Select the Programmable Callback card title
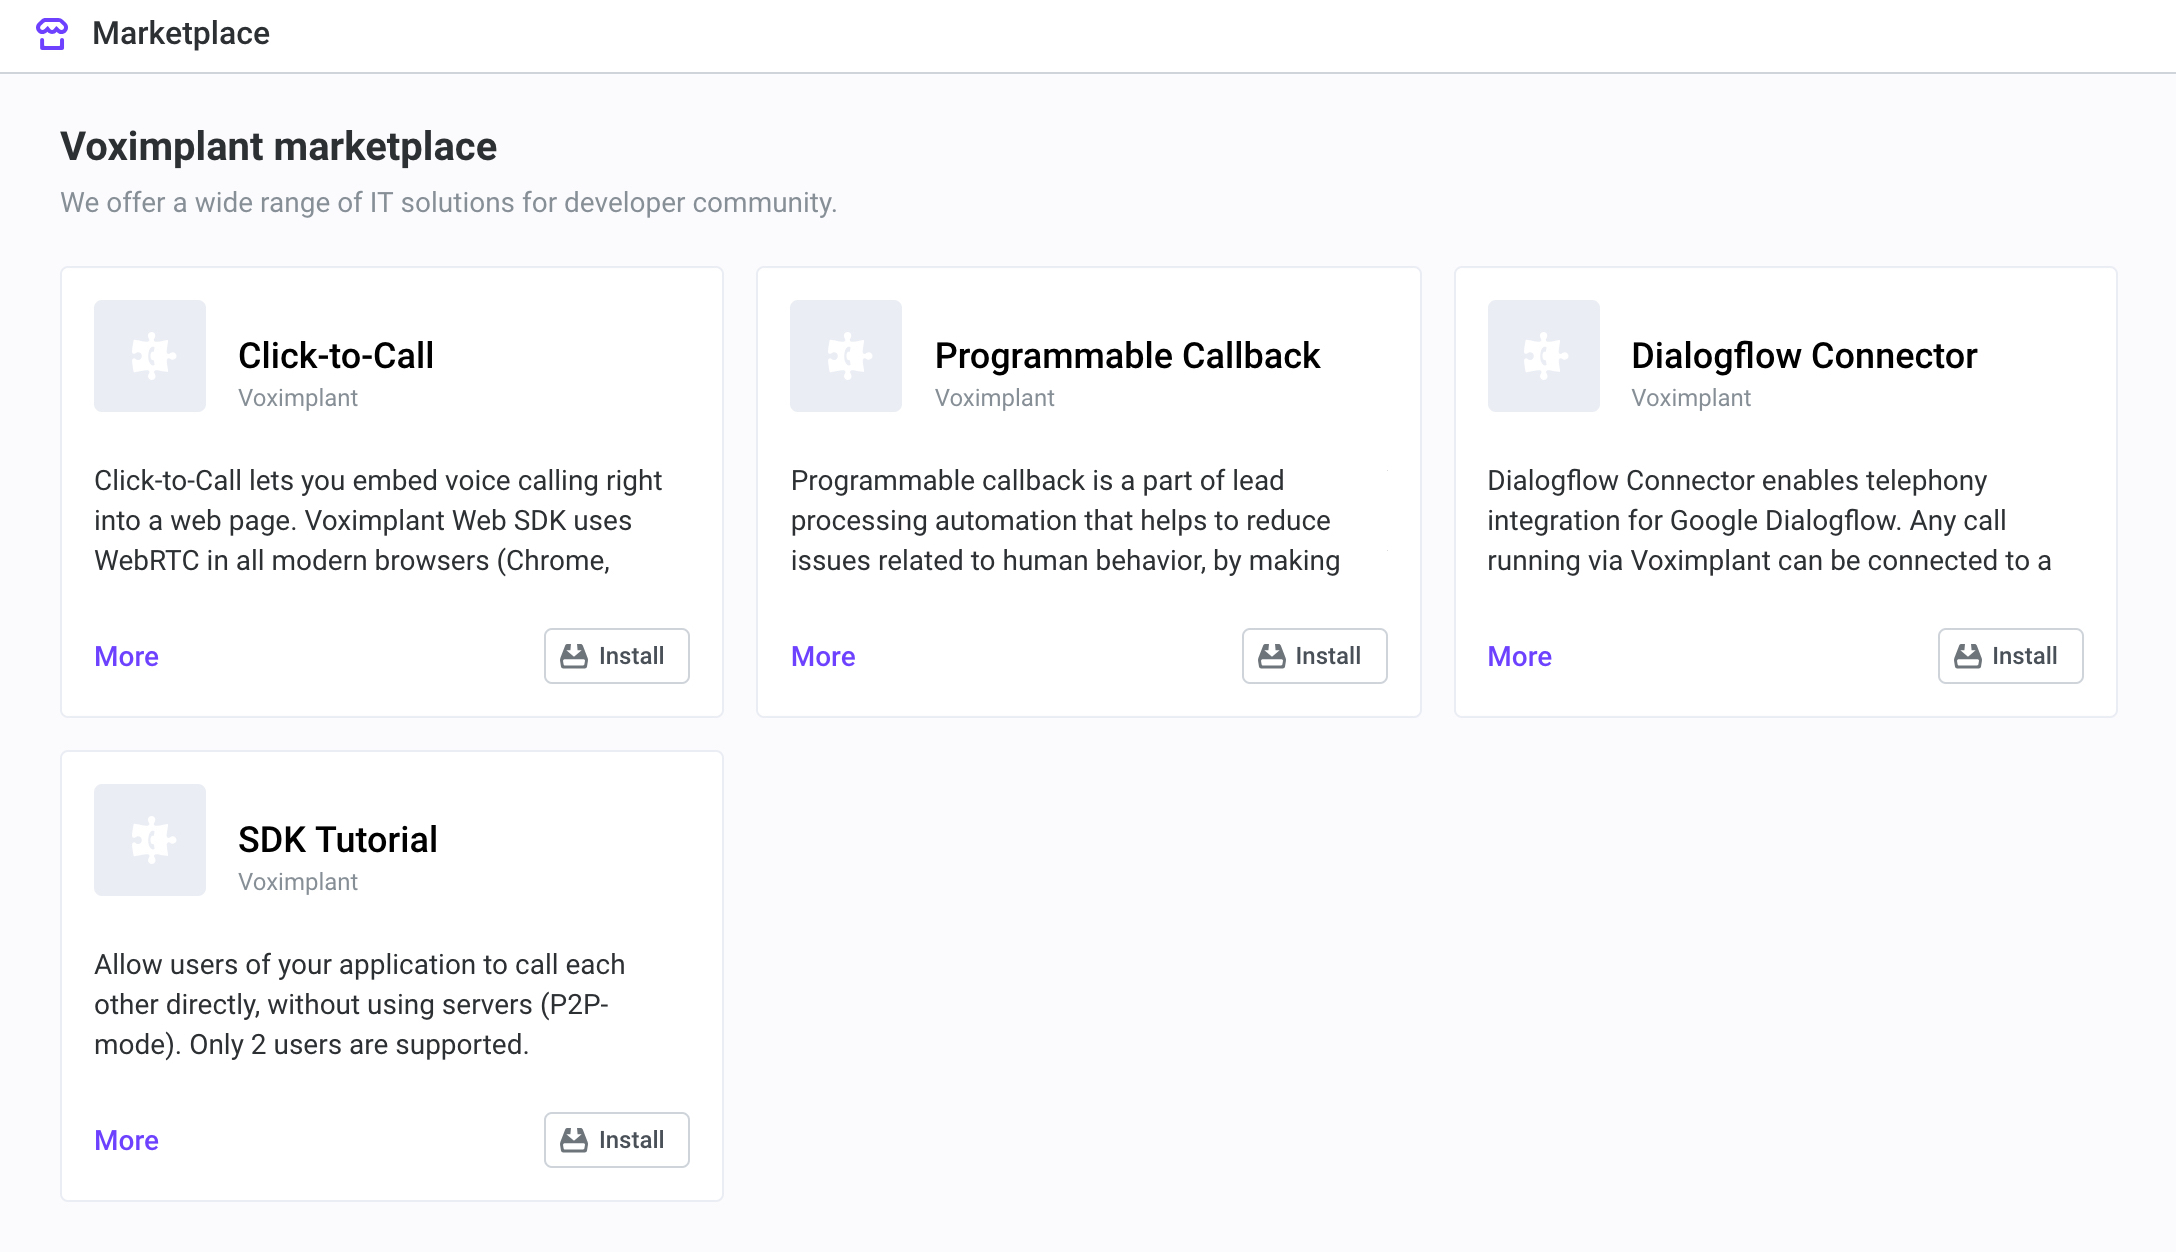 (1127, 356)
